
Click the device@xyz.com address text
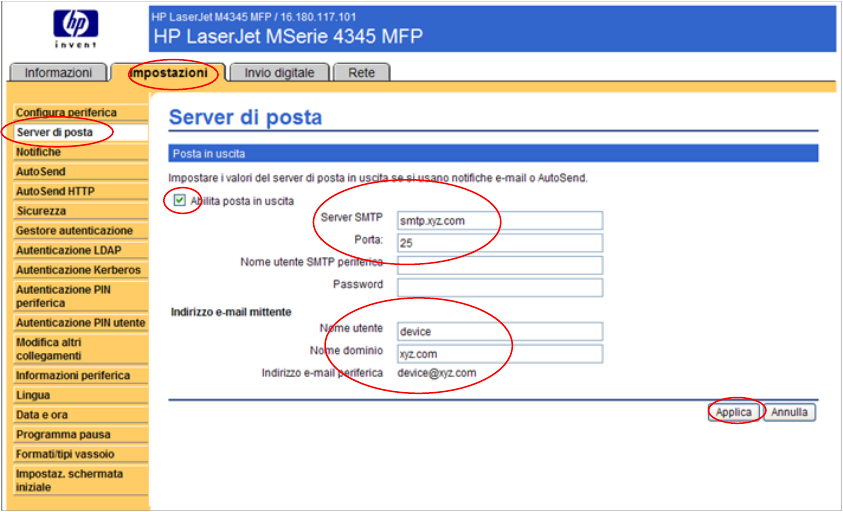click(437, 373)
